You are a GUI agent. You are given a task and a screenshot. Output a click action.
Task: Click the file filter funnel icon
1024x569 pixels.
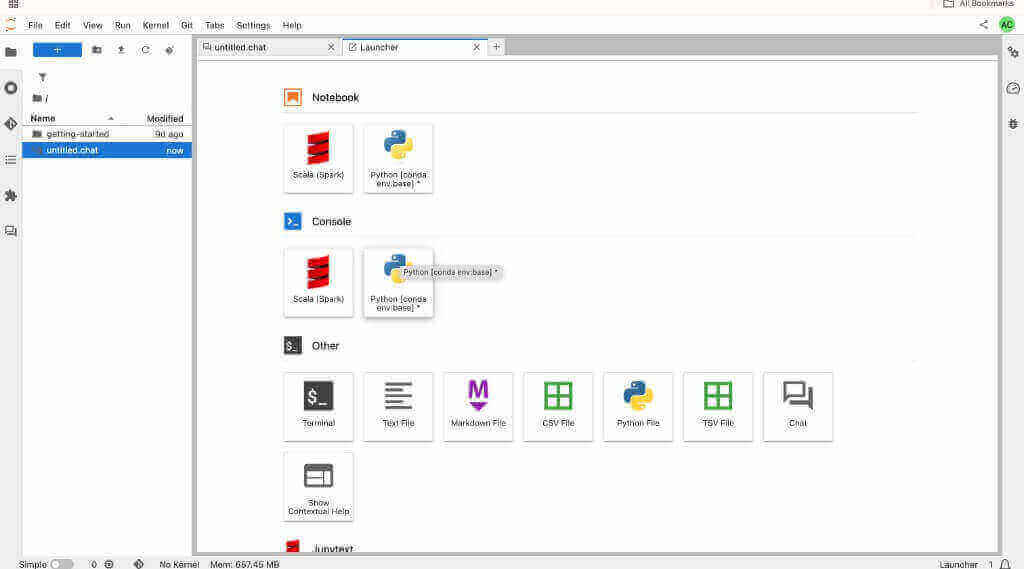(42, 77)
